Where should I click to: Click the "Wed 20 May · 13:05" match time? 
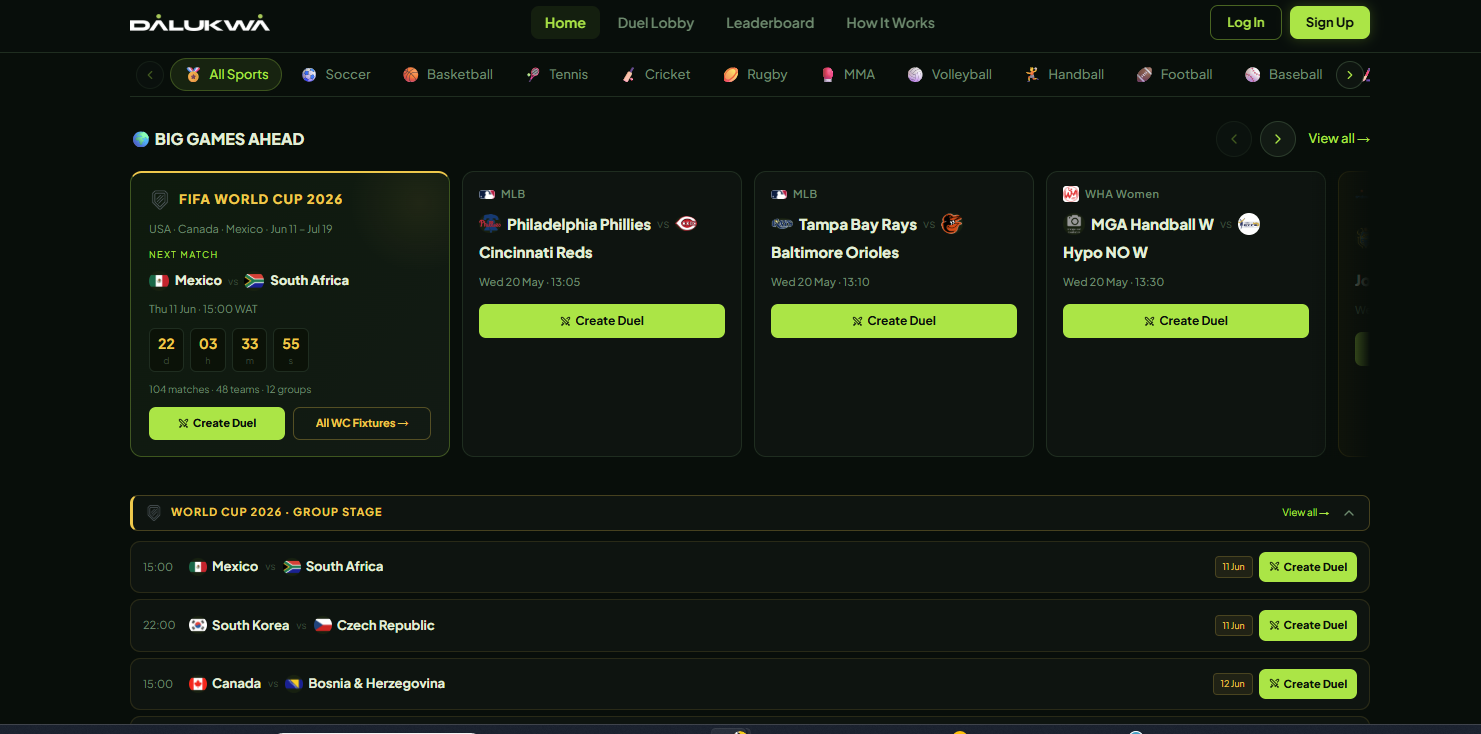click(x=529, y=282)
